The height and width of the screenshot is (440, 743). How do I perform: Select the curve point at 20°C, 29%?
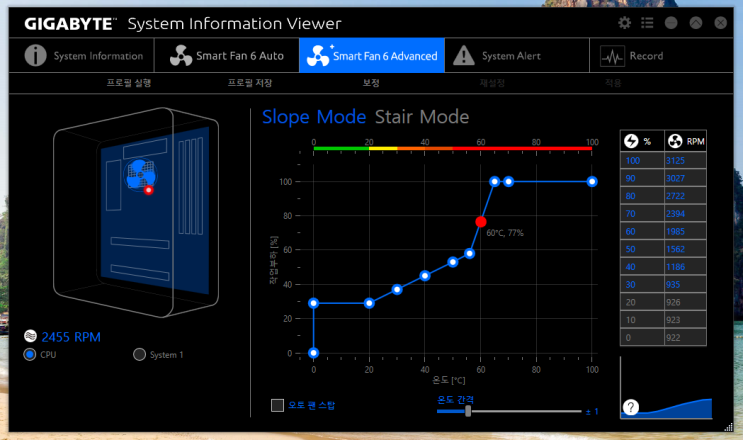(369, 303)
